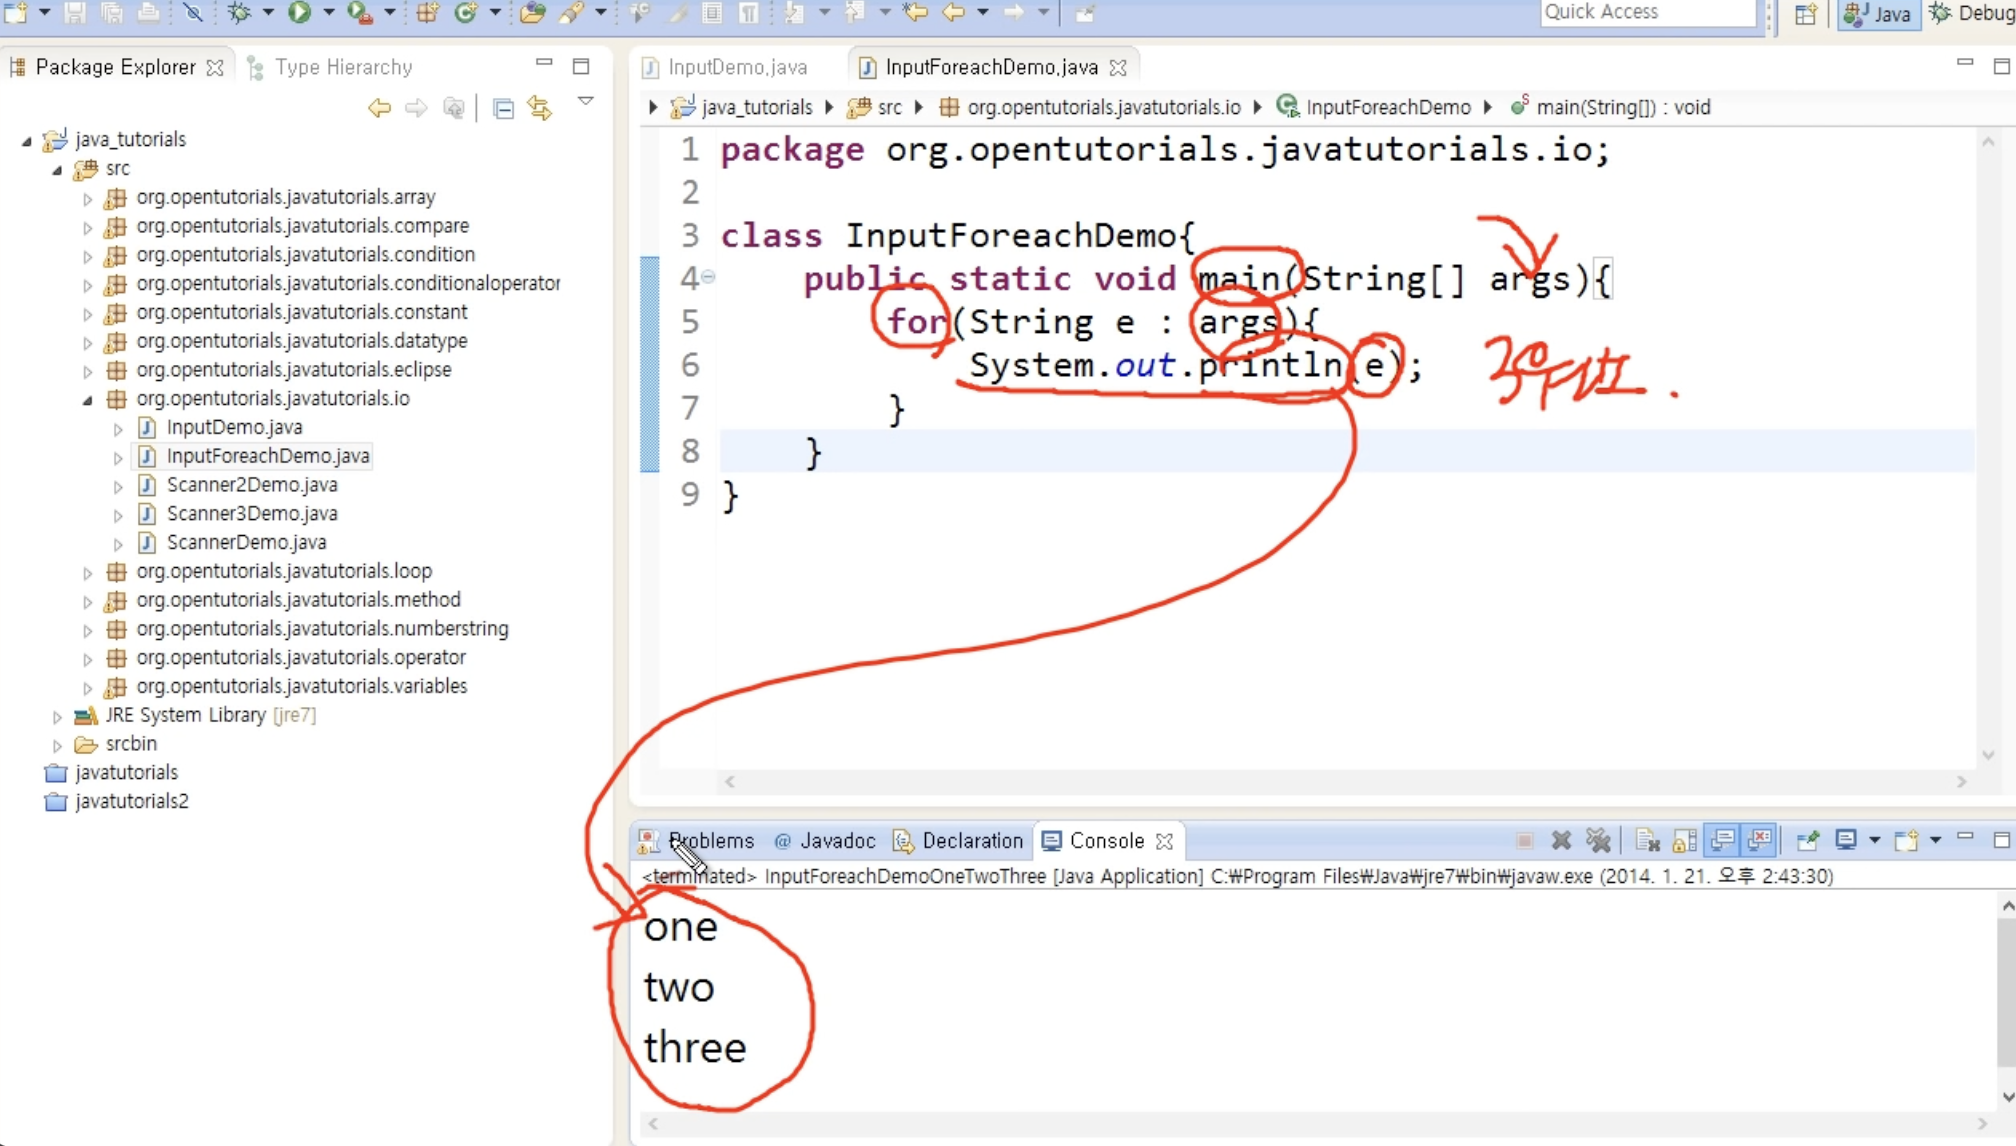The image size is (2016, 1146).
Task: Toggle Scroll Lock in the Console toolbar
Action: pyautogui.click(x=1684, y=840)
